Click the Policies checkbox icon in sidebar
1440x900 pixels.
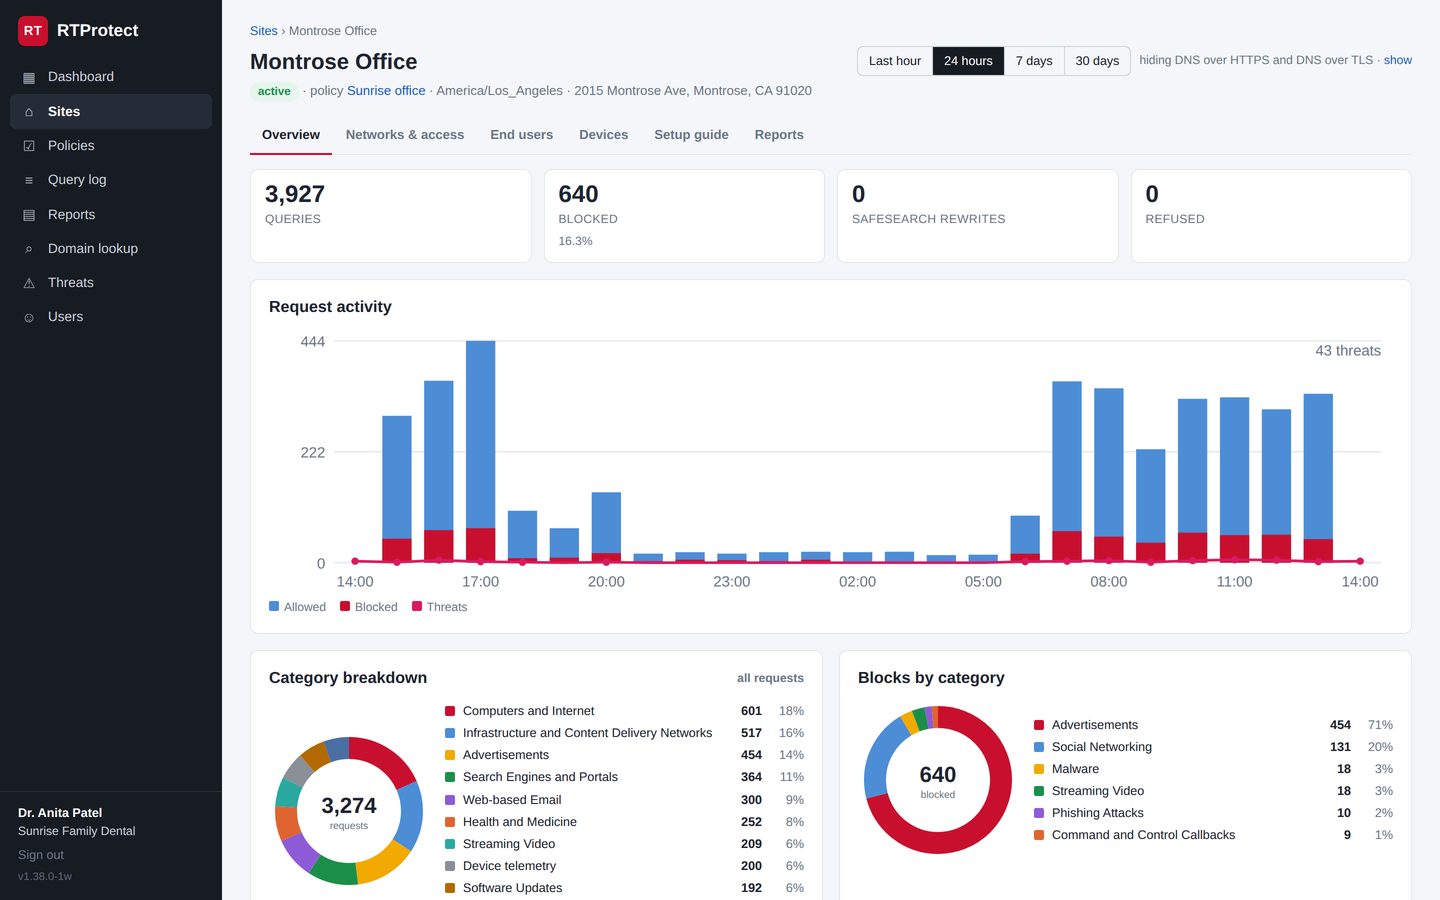pos(29,146)
